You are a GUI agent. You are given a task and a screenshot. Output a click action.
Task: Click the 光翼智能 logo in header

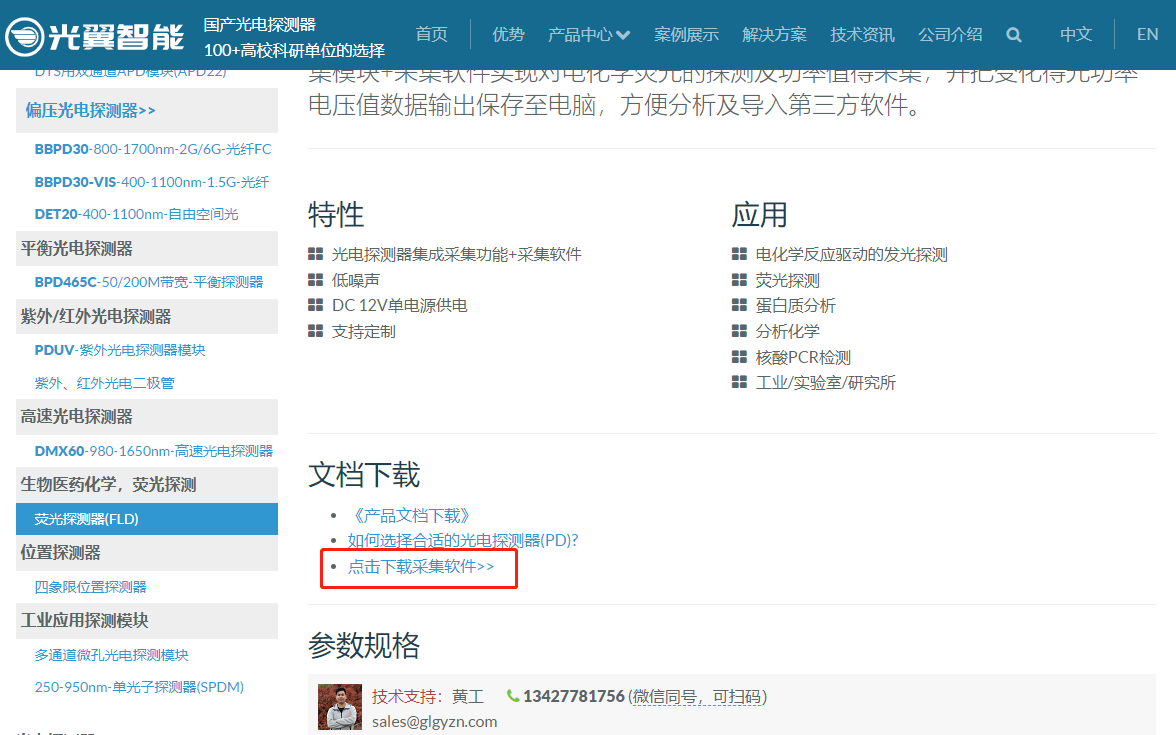(x=95, y=36)
